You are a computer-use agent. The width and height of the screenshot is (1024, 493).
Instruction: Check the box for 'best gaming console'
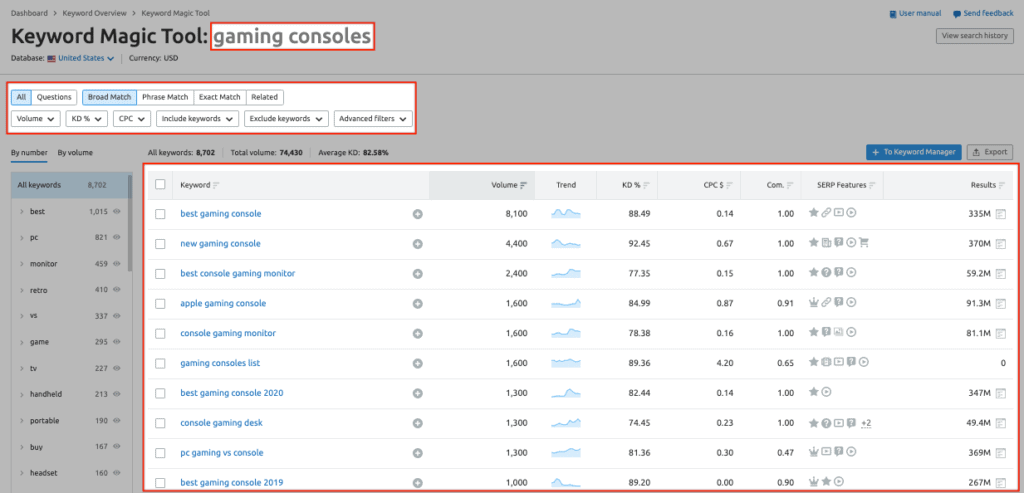[x=161, y=214]
